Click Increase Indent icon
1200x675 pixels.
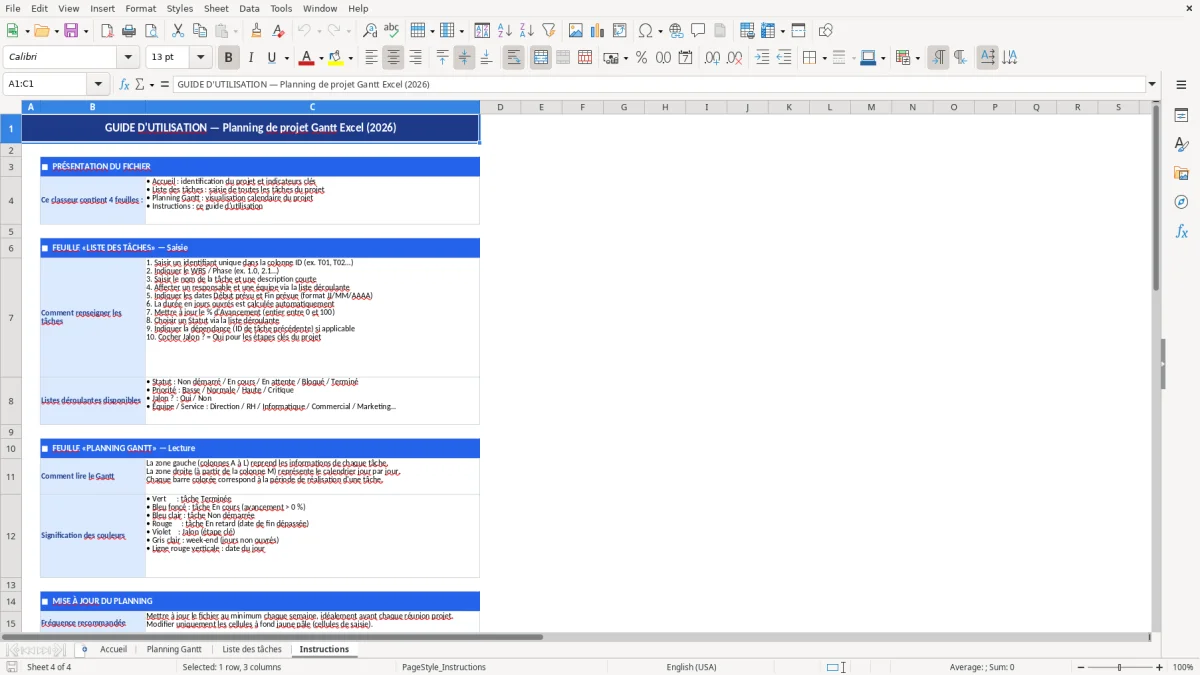762,58
